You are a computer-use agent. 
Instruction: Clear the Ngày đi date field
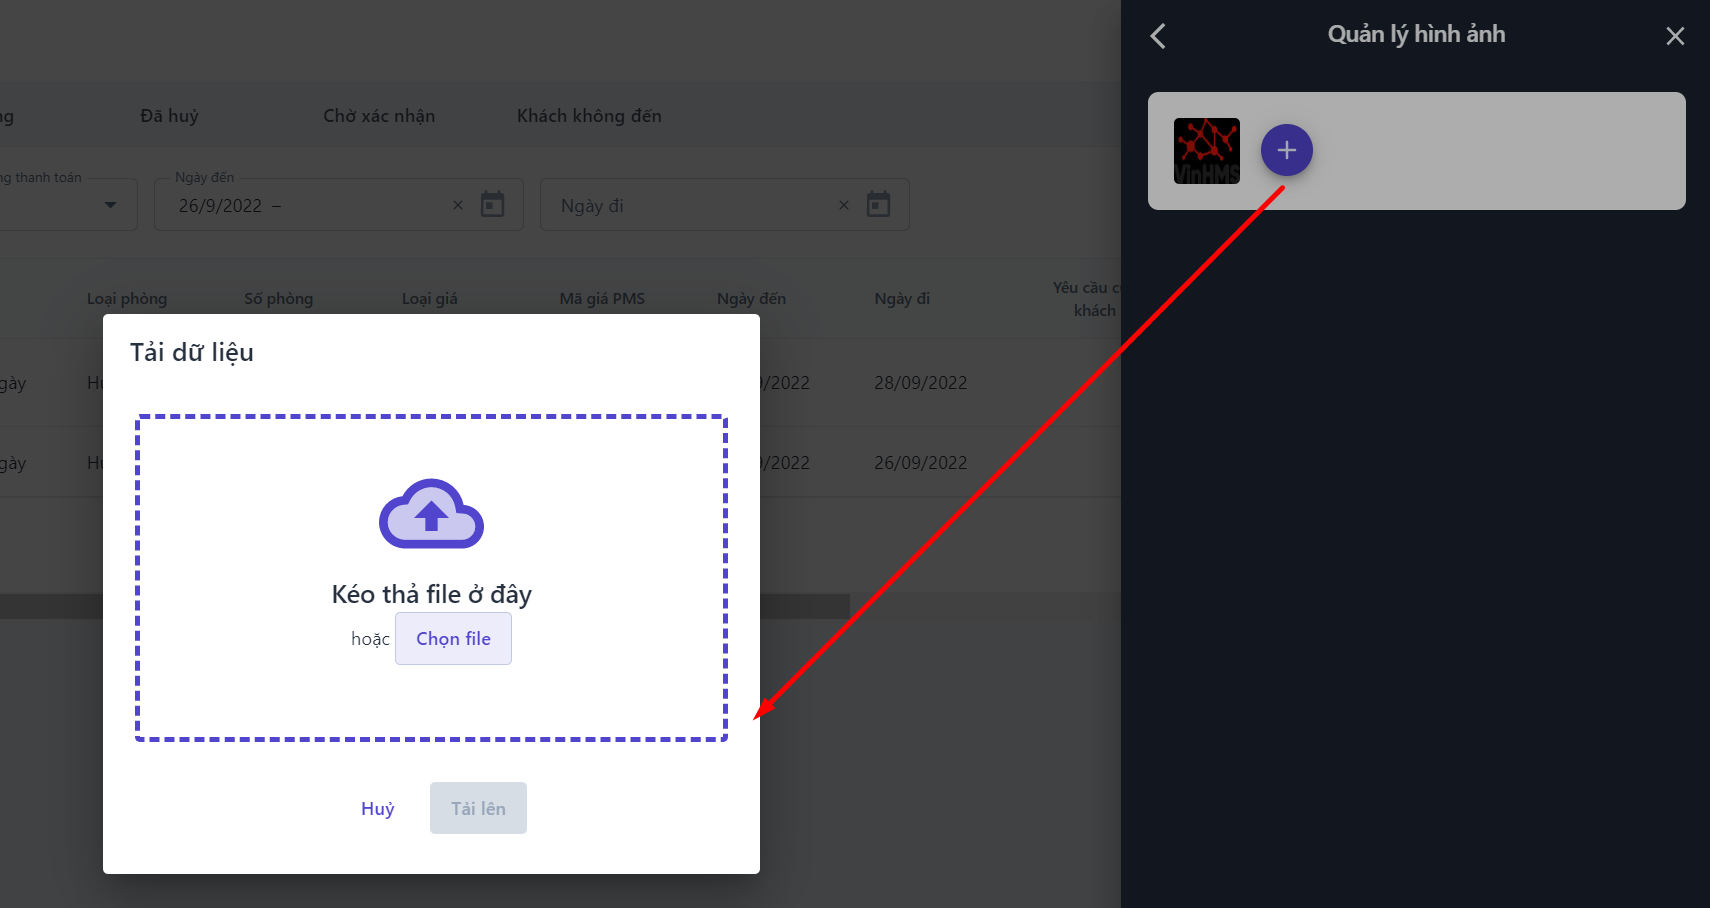click(844, 205)
